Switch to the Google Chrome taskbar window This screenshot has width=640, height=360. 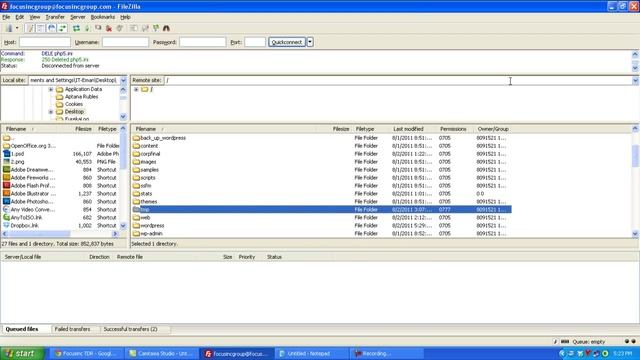click(x=87, y=353)
